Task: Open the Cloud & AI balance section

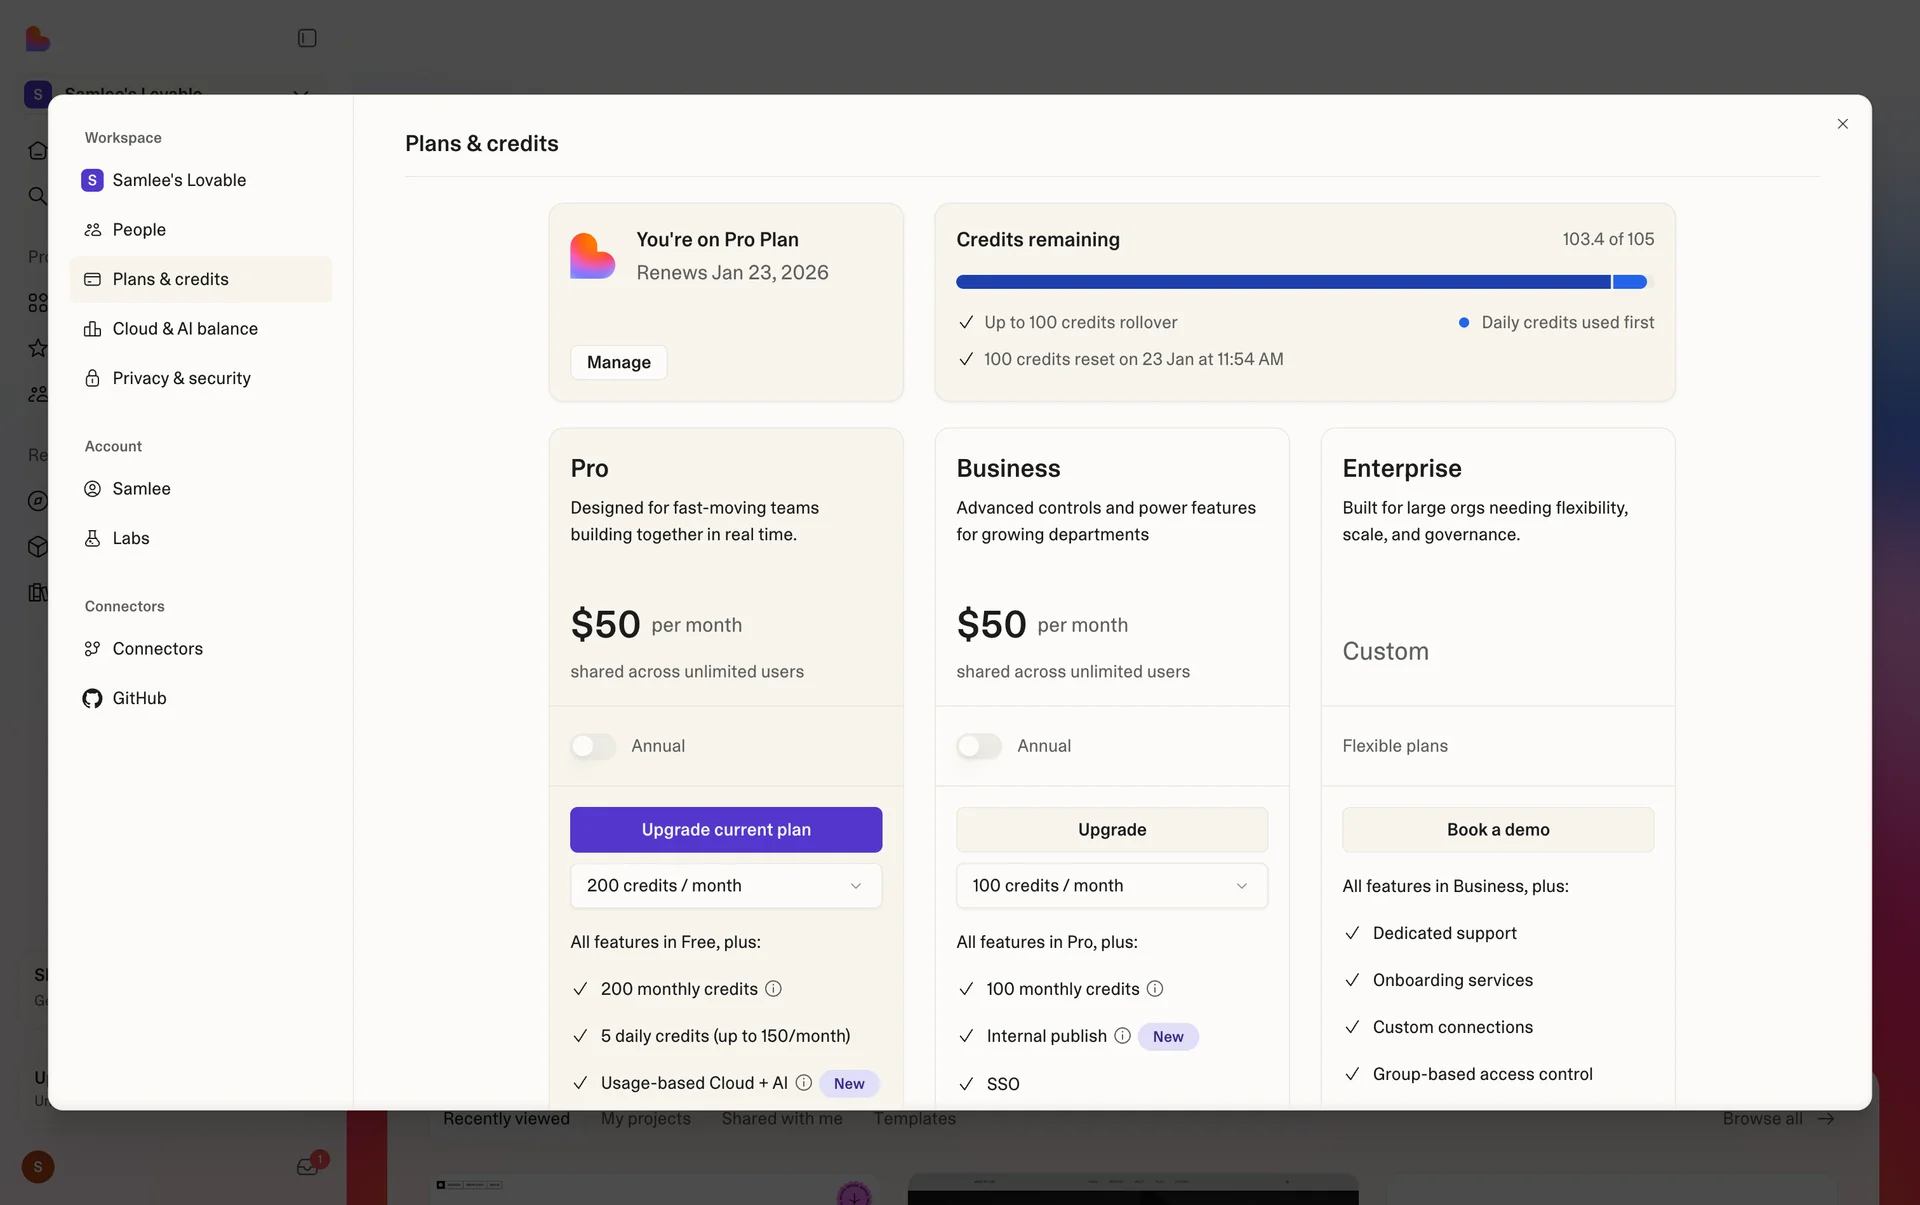Action: coord(185,329)
